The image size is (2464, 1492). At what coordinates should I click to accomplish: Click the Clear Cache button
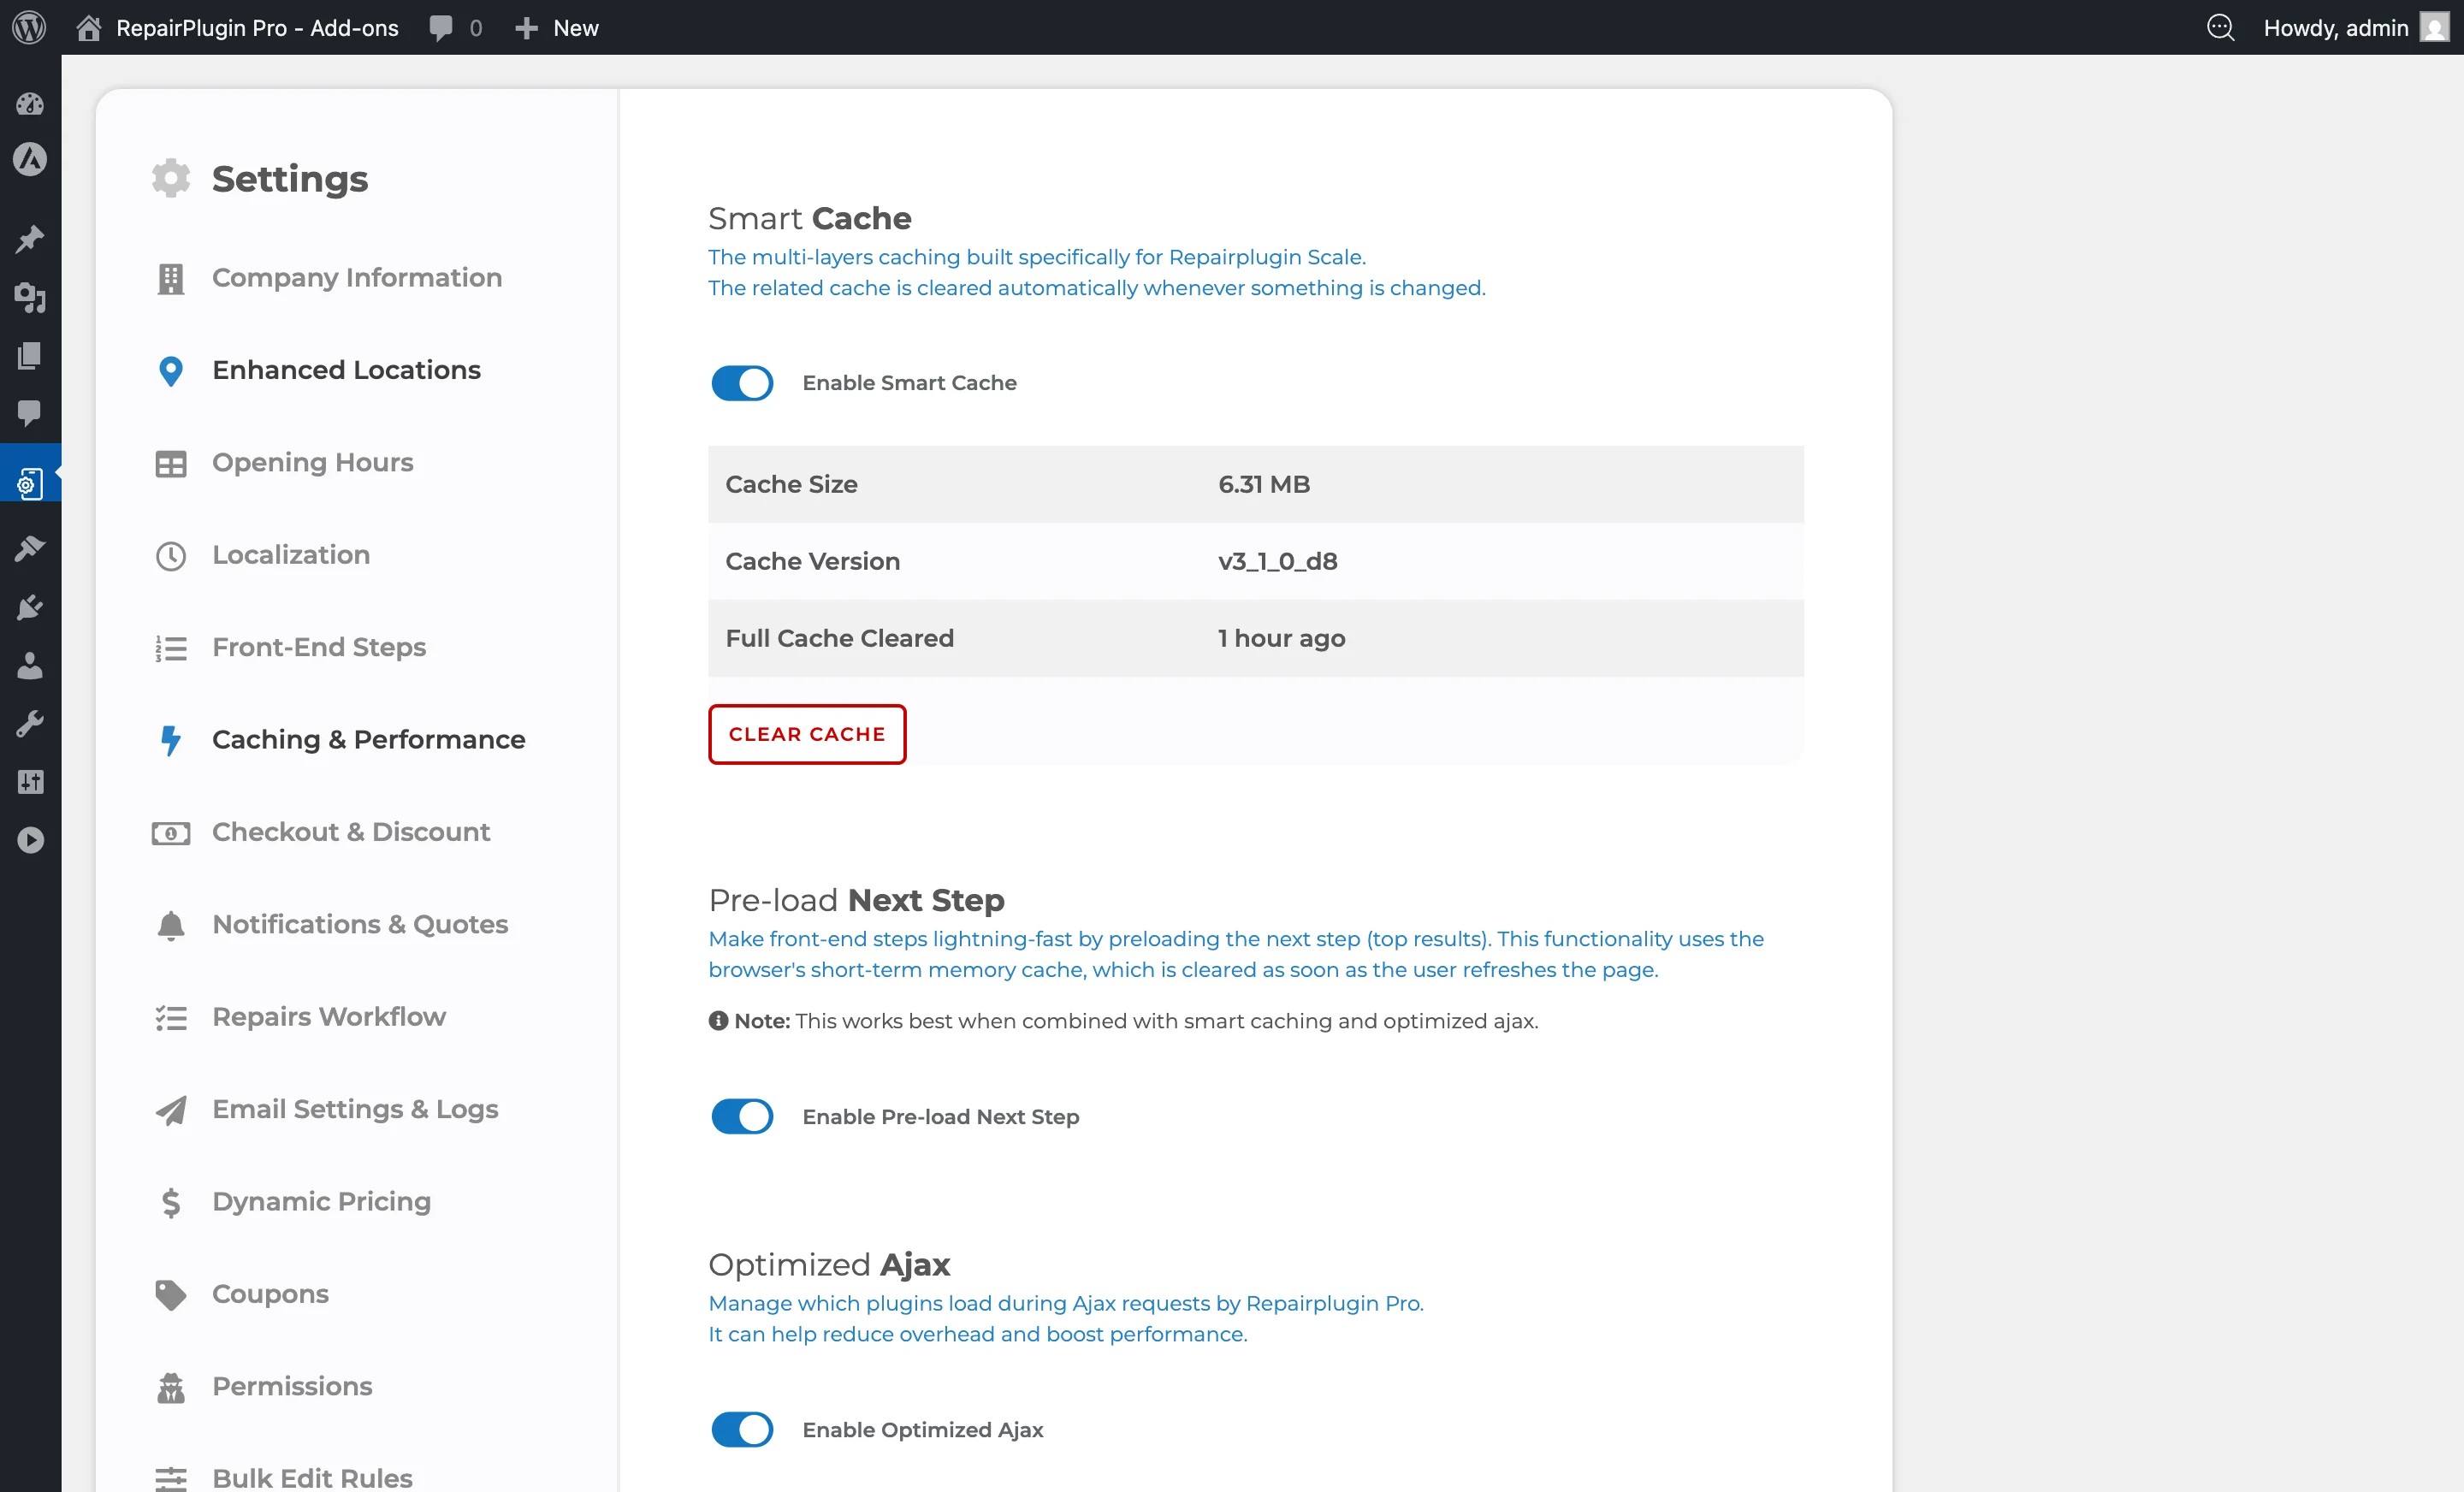[x=806, y=733]
